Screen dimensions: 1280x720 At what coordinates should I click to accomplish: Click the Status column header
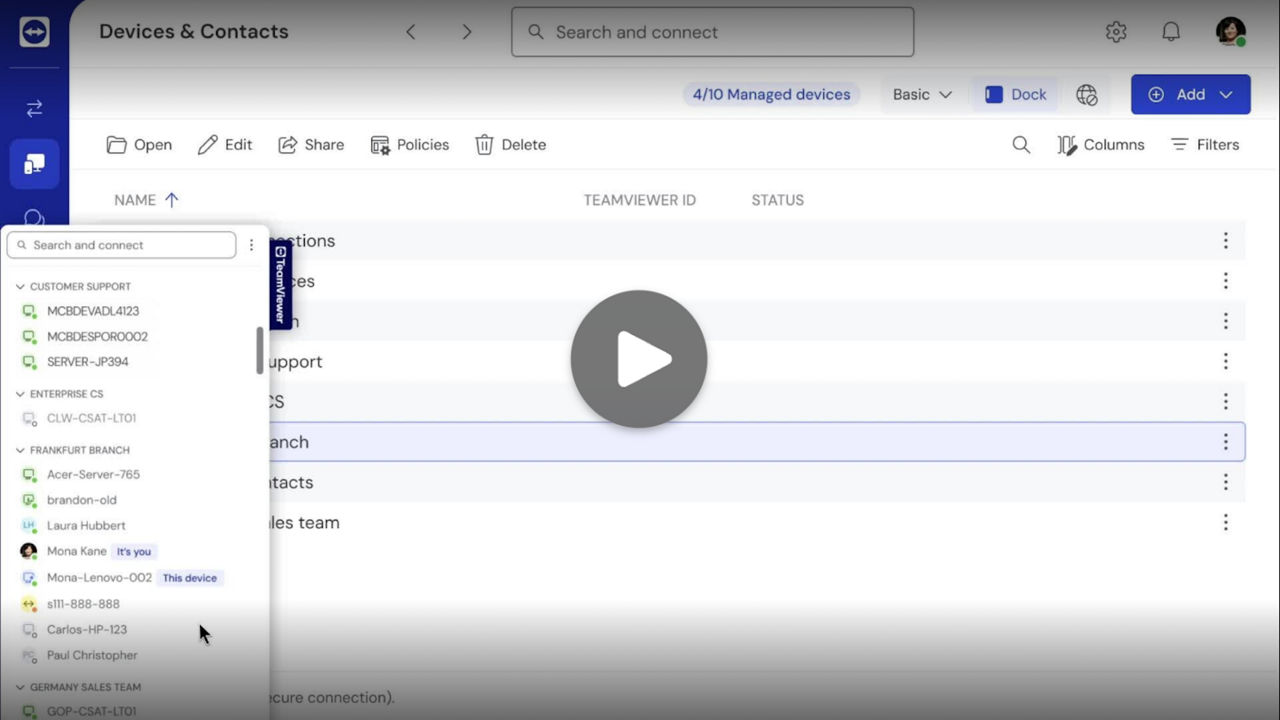(778, 200)
